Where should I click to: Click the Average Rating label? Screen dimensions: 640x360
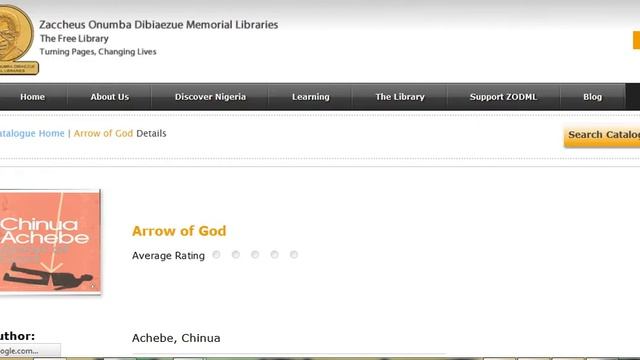point(168,256)
